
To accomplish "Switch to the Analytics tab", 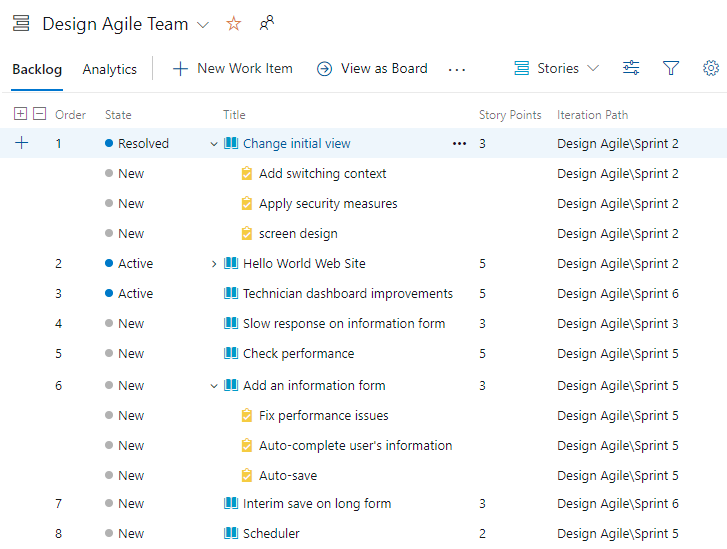I will 109,69.
